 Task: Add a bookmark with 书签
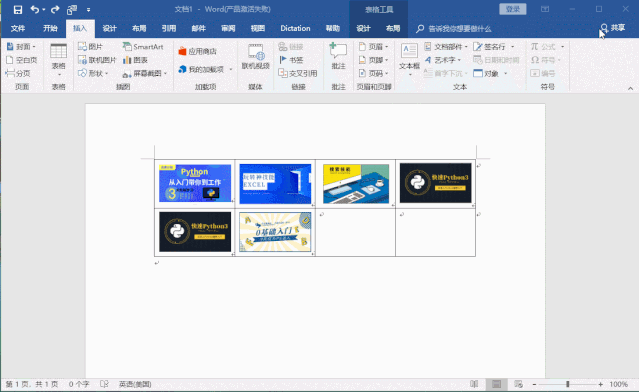coord(291,60)
